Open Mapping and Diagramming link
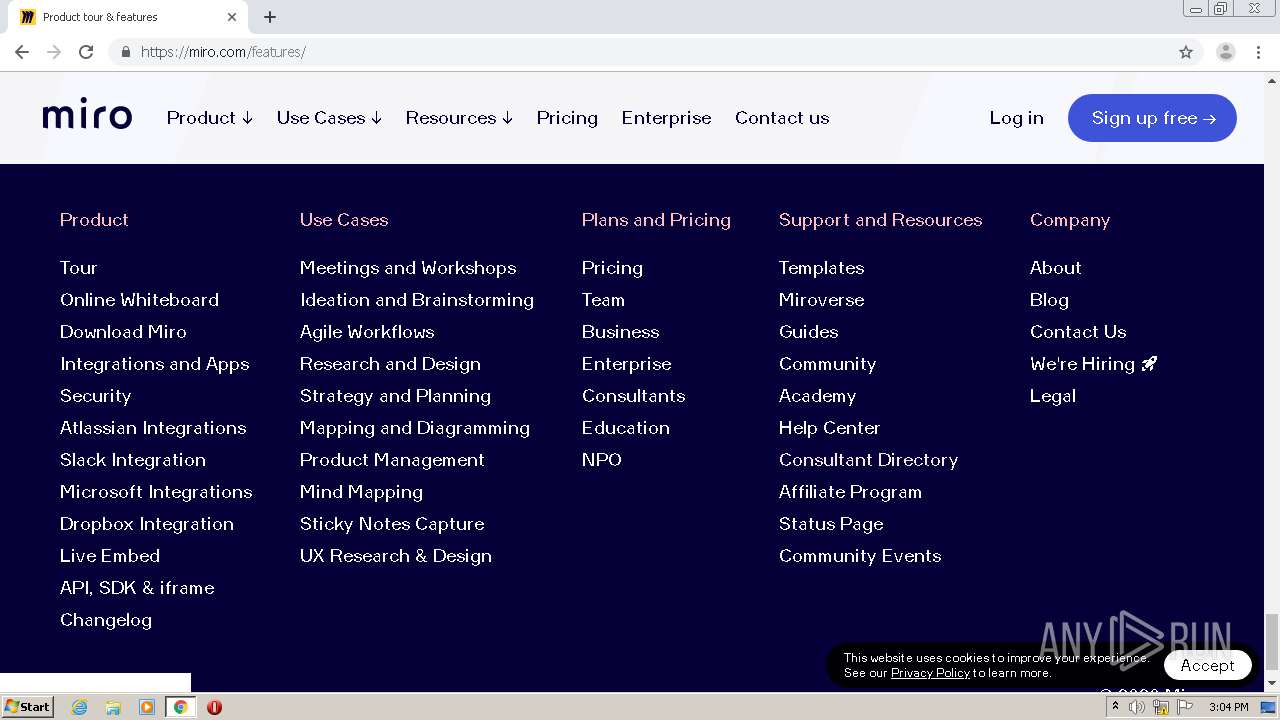 tap(415, 428)
